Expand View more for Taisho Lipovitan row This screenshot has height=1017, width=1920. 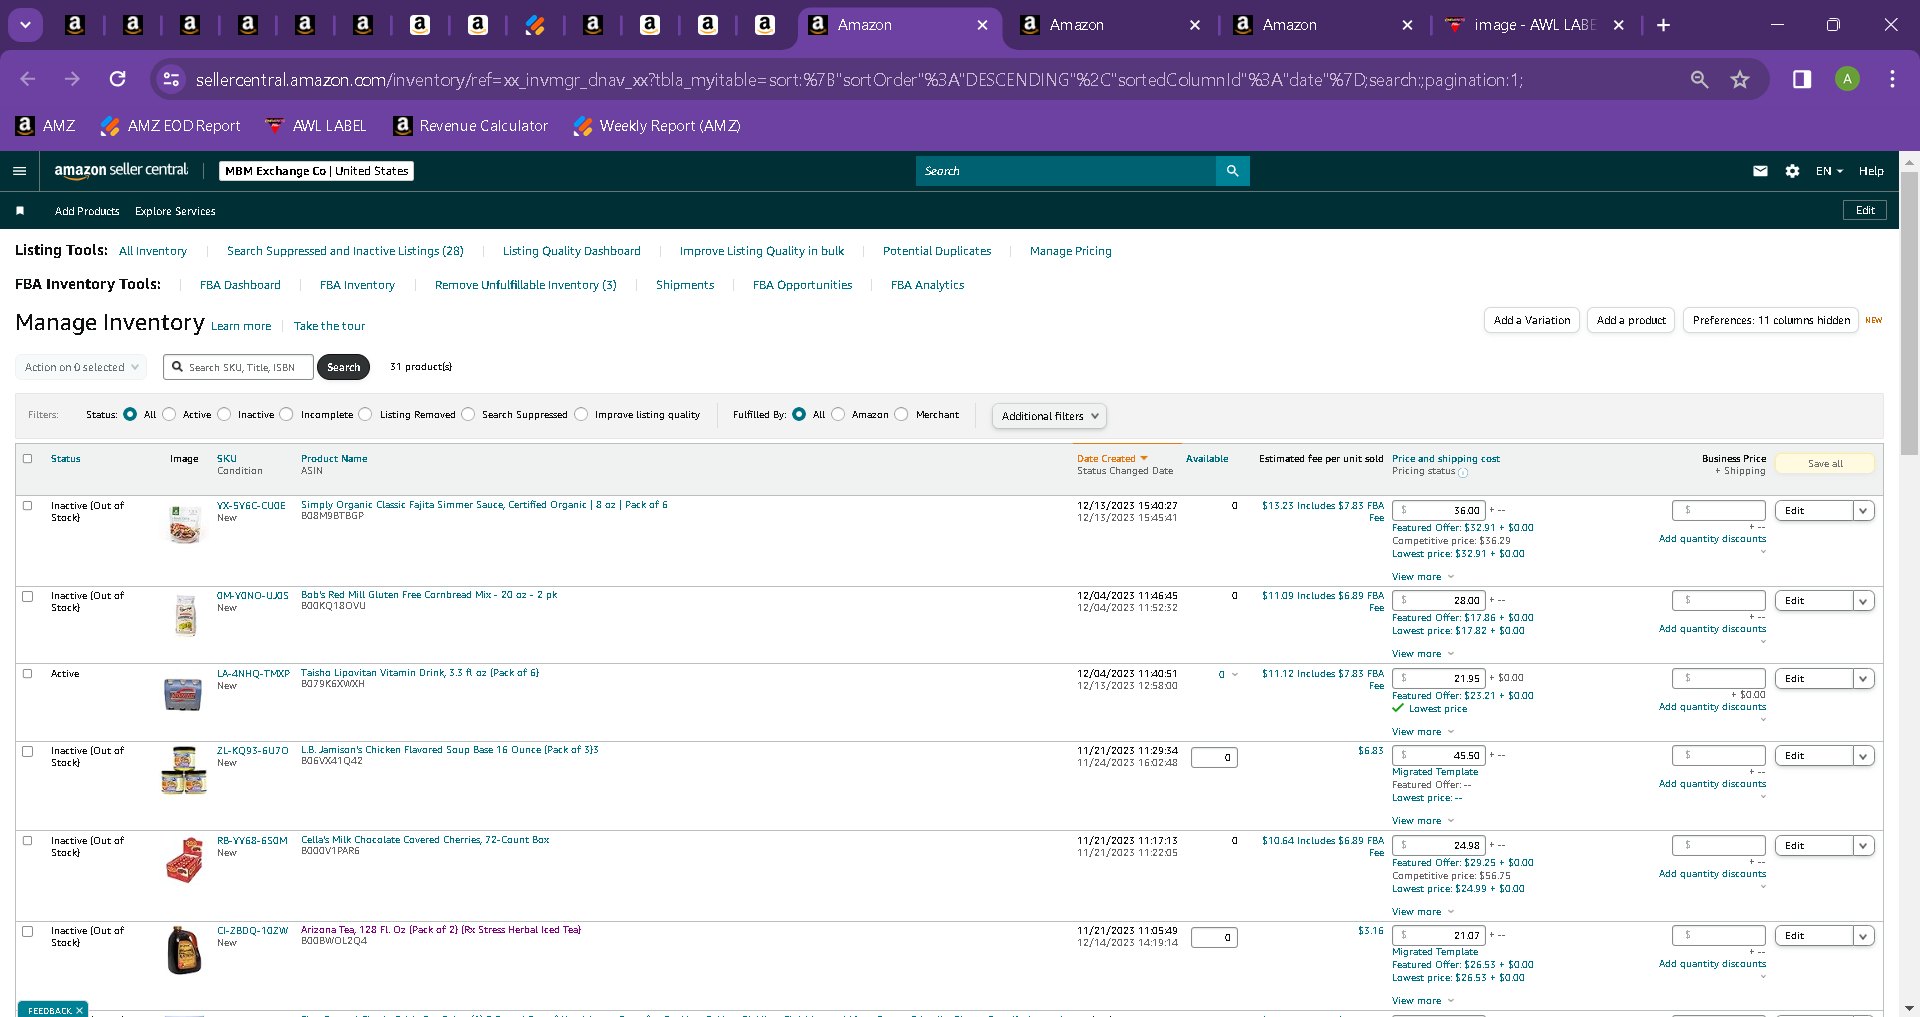1423,732
